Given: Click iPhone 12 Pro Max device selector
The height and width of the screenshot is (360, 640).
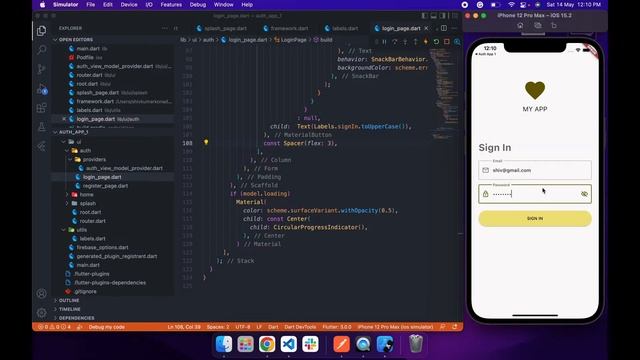Looking at the screenshot, I should 395,327.
